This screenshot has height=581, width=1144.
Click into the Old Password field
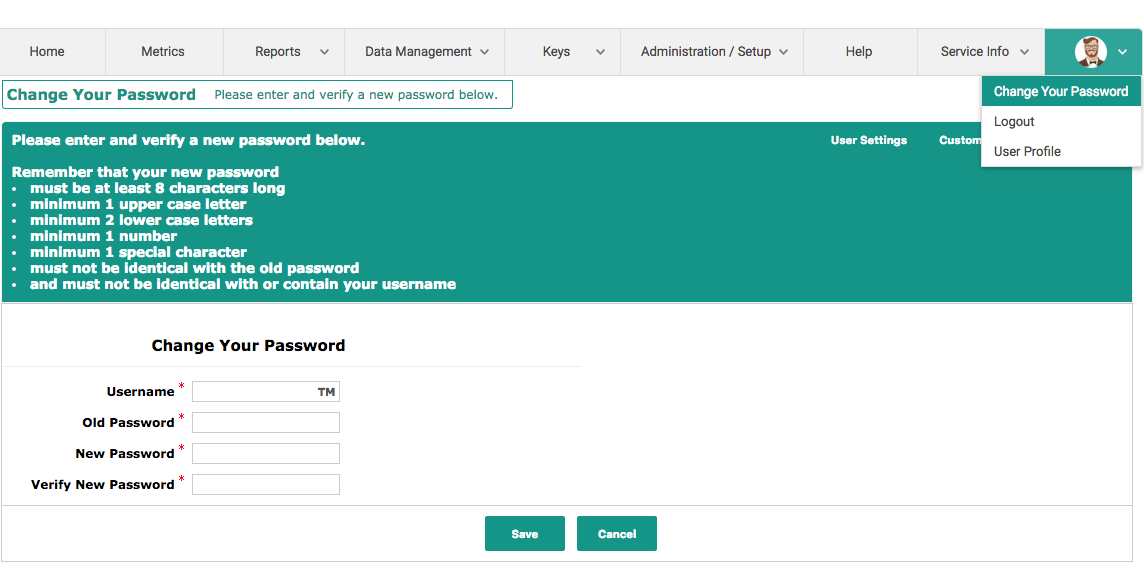click(266, 423)
